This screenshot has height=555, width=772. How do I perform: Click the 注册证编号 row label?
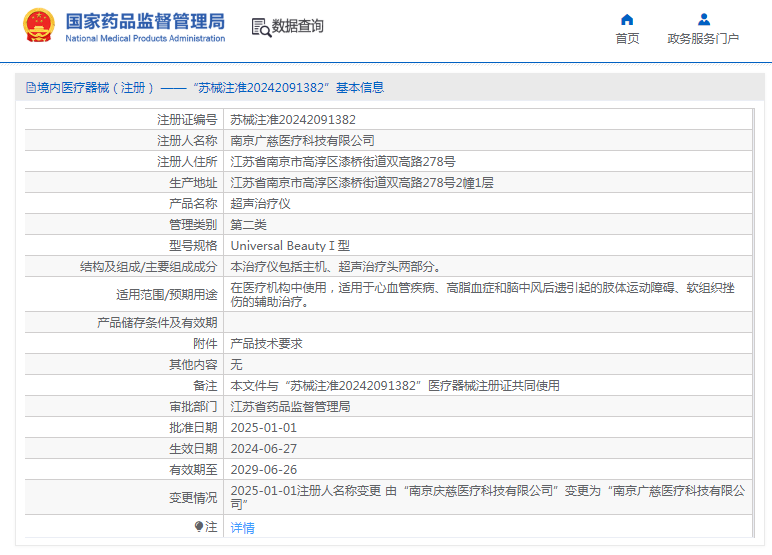[187, 120]
